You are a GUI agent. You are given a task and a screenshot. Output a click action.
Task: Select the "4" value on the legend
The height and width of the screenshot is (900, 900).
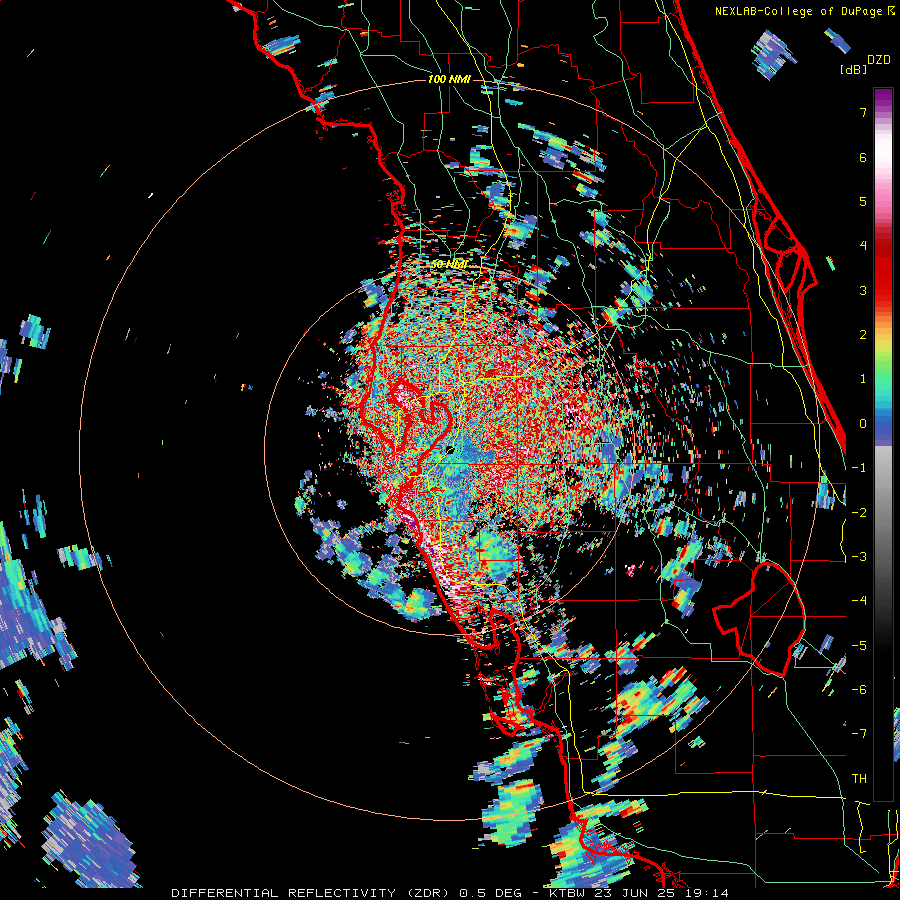[863, 246]
